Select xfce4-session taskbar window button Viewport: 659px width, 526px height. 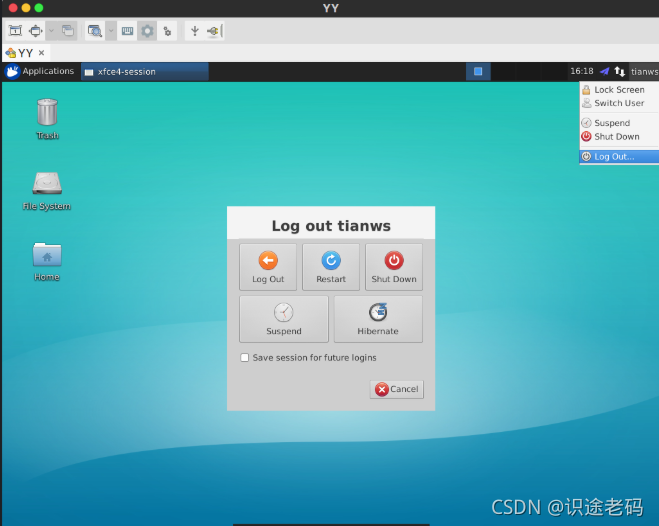[145, 72]
